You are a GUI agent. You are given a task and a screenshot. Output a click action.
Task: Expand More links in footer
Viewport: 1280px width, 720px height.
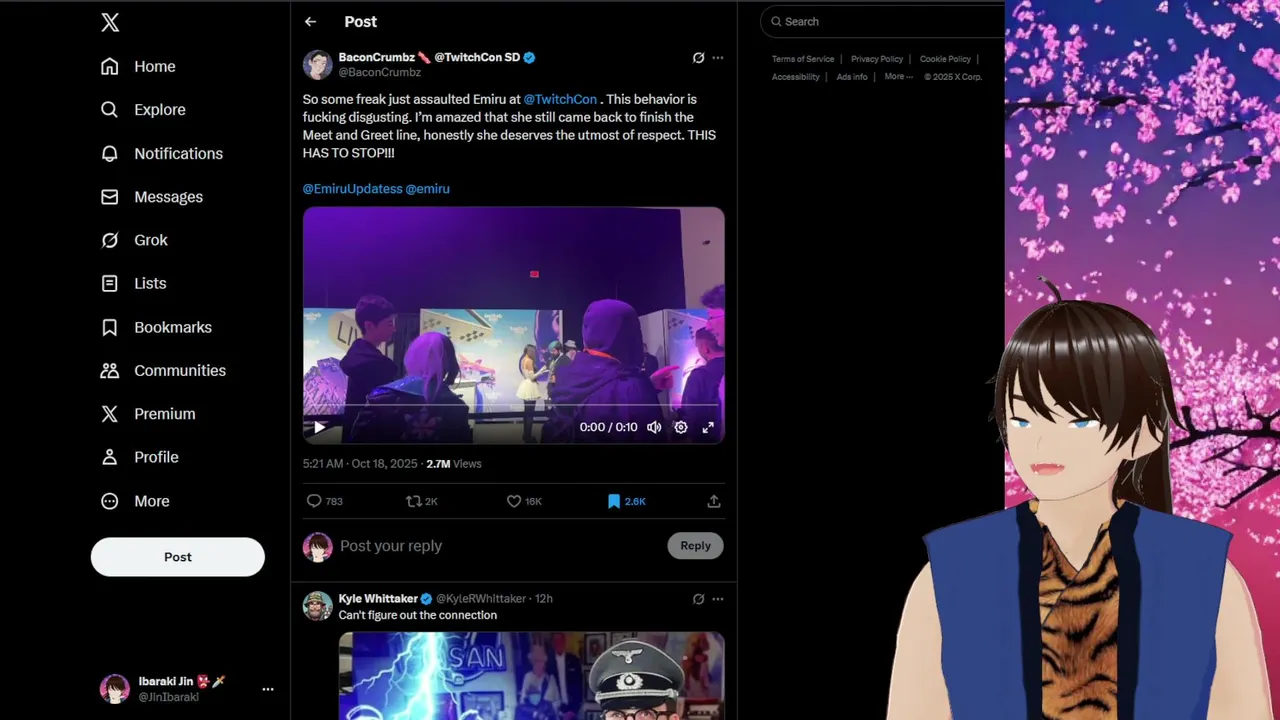(x=898, y=77)
